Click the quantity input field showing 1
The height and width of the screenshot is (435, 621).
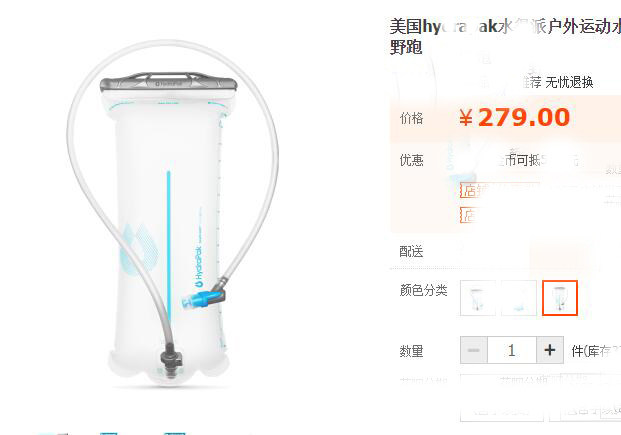point(512,350)
